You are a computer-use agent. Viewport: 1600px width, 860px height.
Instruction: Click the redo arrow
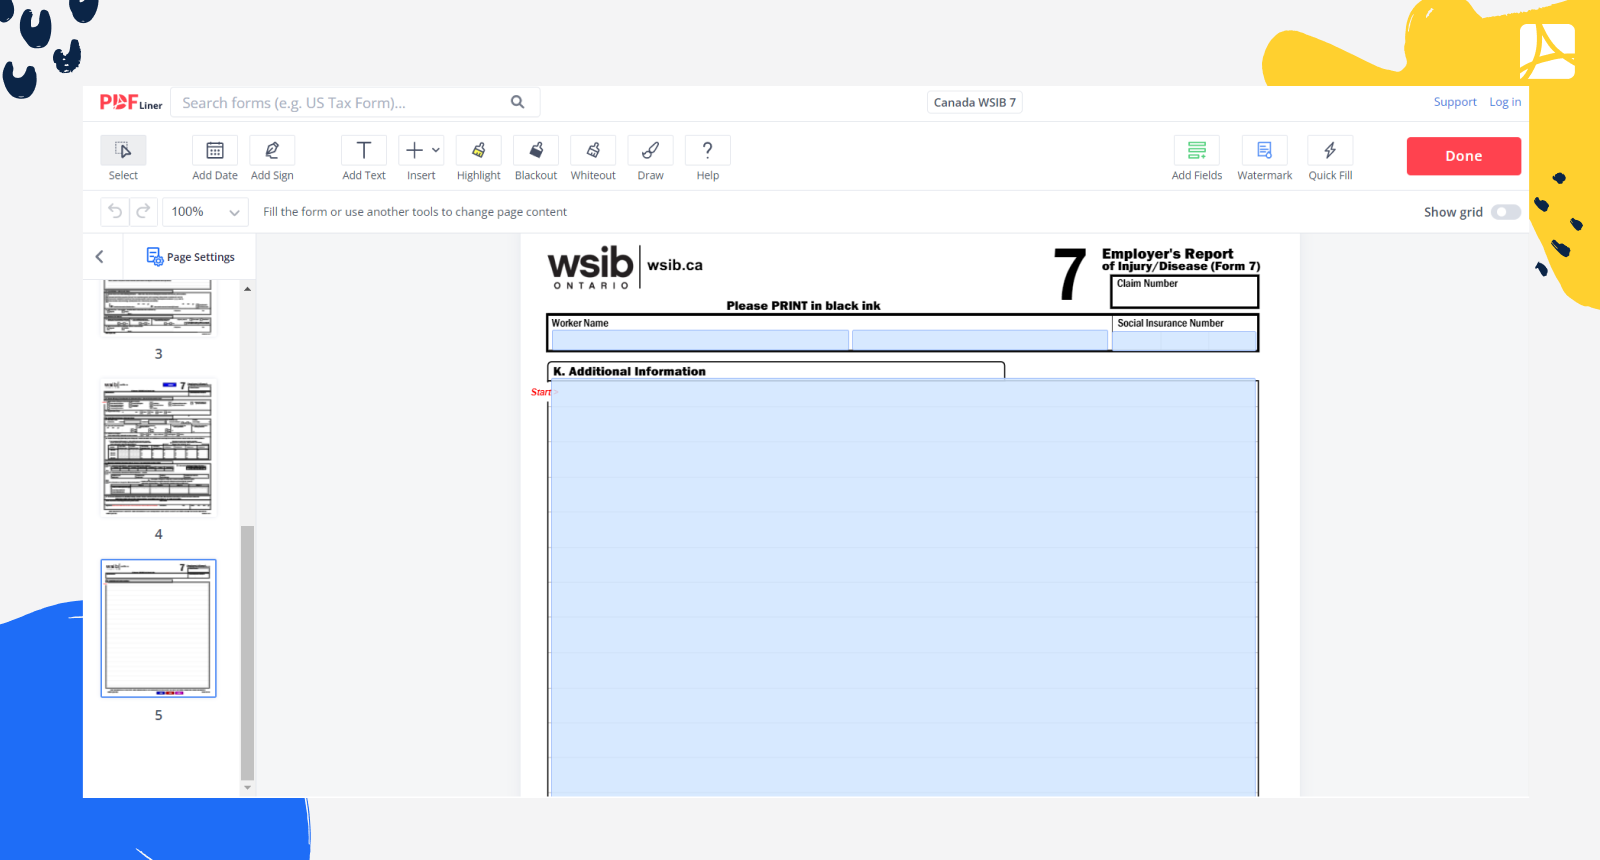pos(143,211)
